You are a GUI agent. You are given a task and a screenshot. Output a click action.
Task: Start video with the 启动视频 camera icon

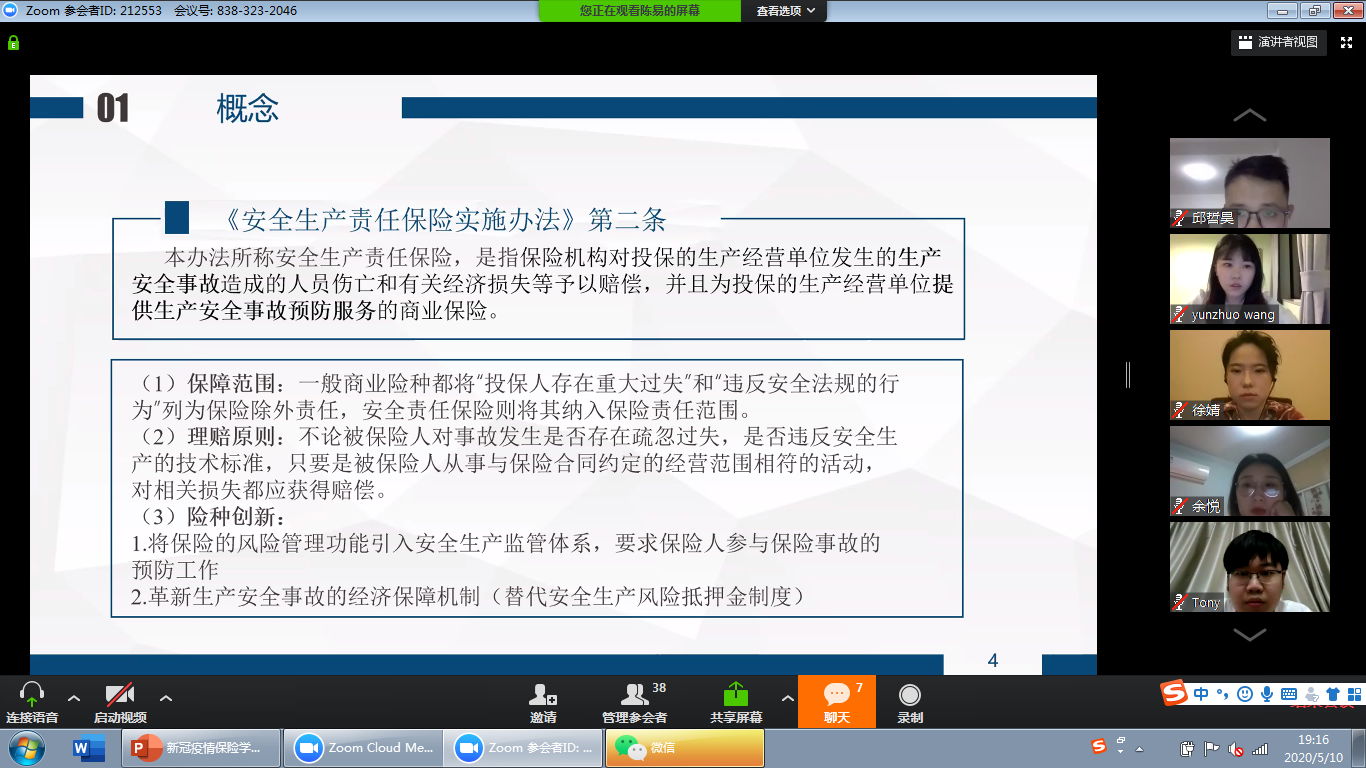tap(120, 695)
